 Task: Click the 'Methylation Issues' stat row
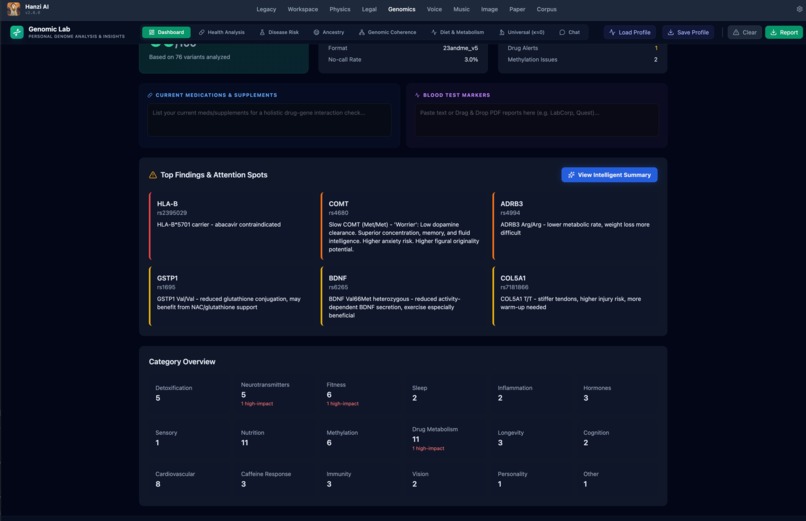point(582,60)
